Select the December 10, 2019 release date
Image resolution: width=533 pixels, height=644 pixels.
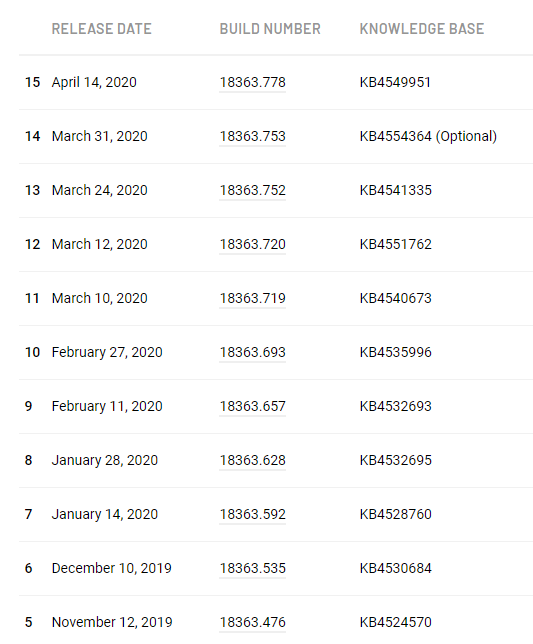click(112, 568)
